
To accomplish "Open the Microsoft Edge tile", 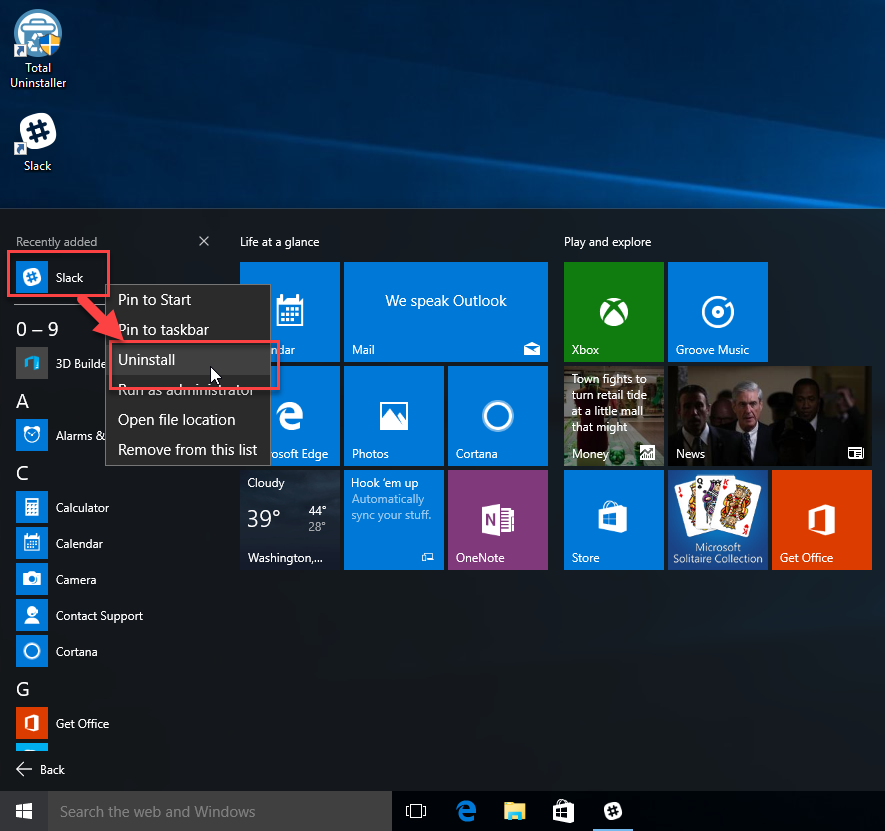I will (305, 416).
